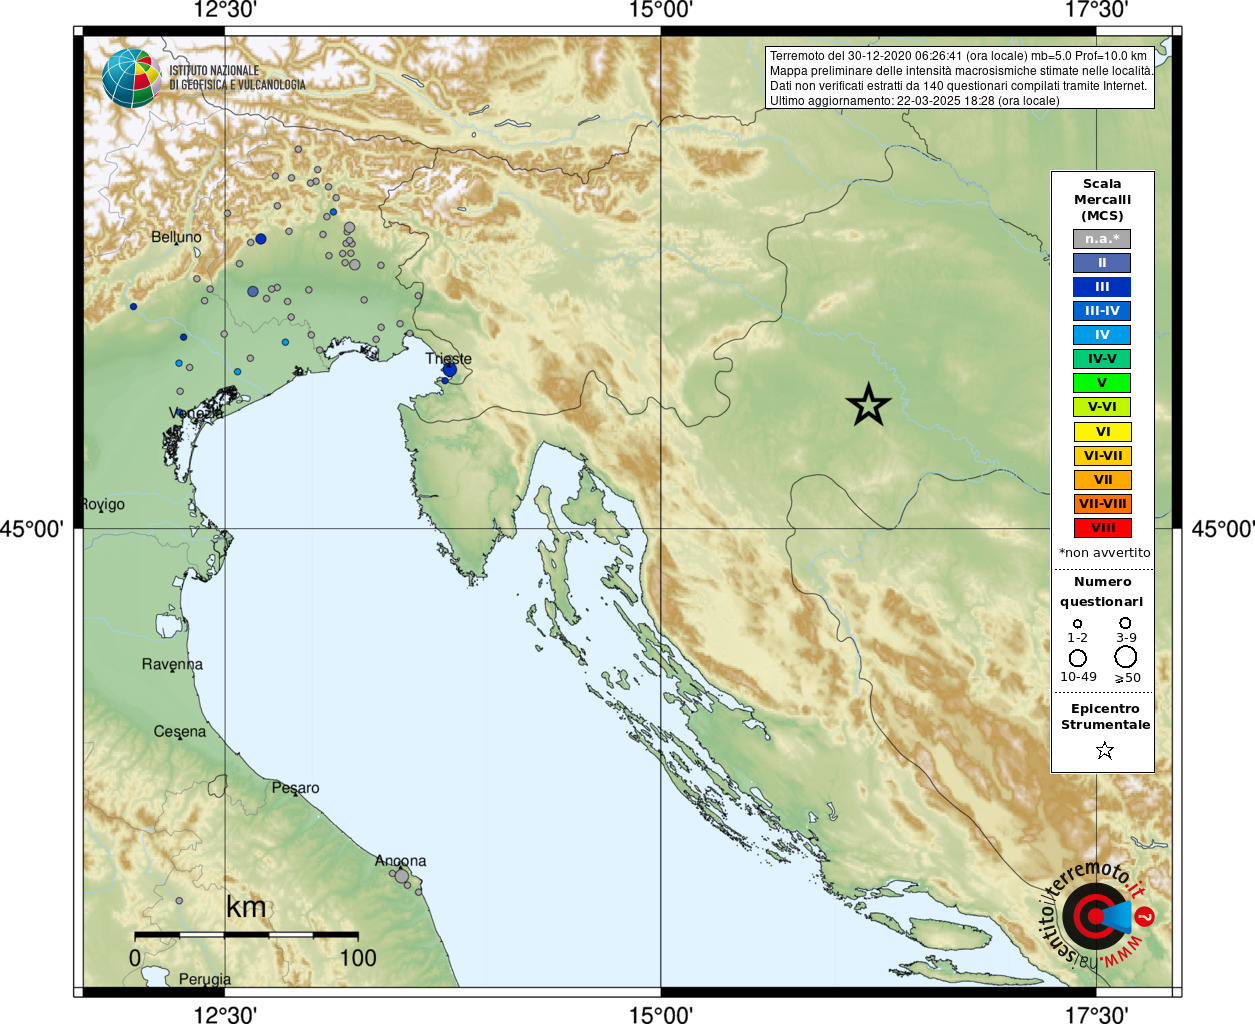This screenshot has height=1024, width=1255.
Task: Click the Belluno city label
Action: 176,237
